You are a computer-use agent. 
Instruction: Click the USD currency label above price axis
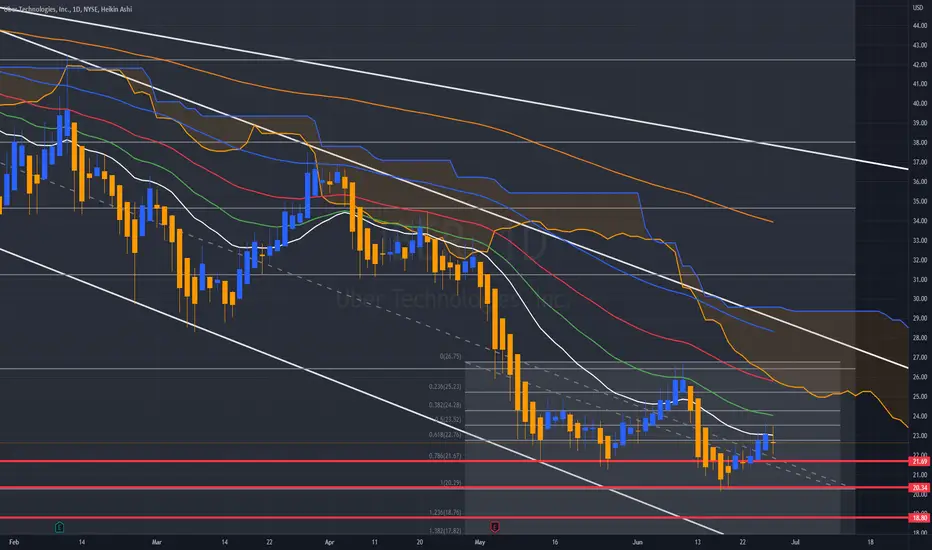coord(917,8)
